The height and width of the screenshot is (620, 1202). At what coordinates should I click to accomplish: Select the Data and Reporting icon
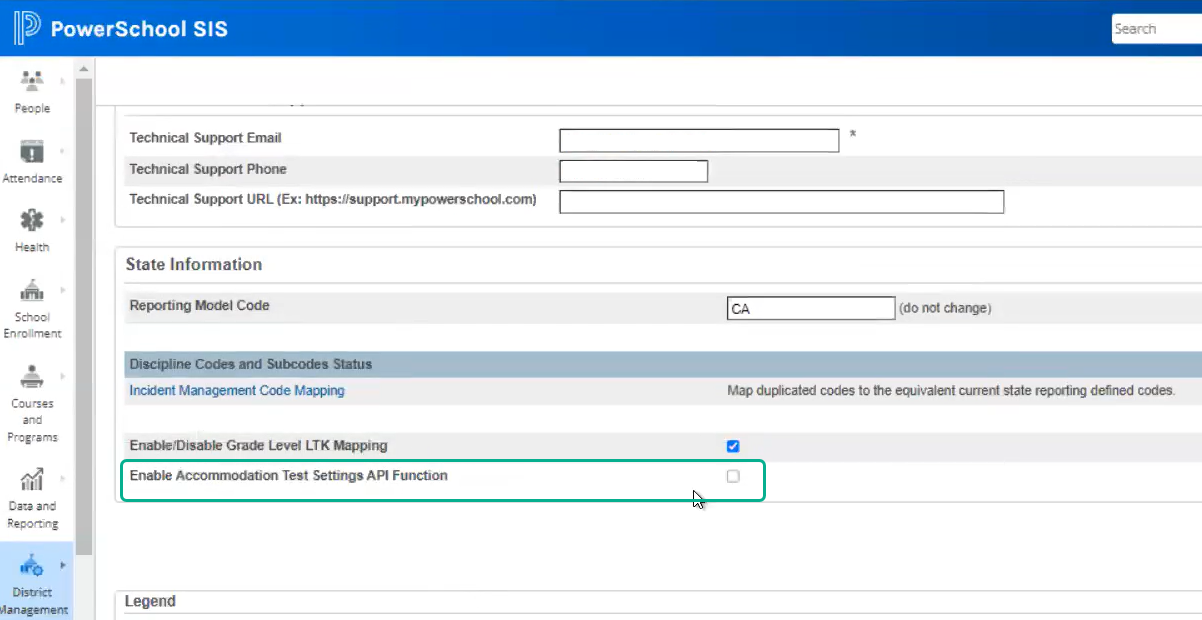tap(33, 480)
